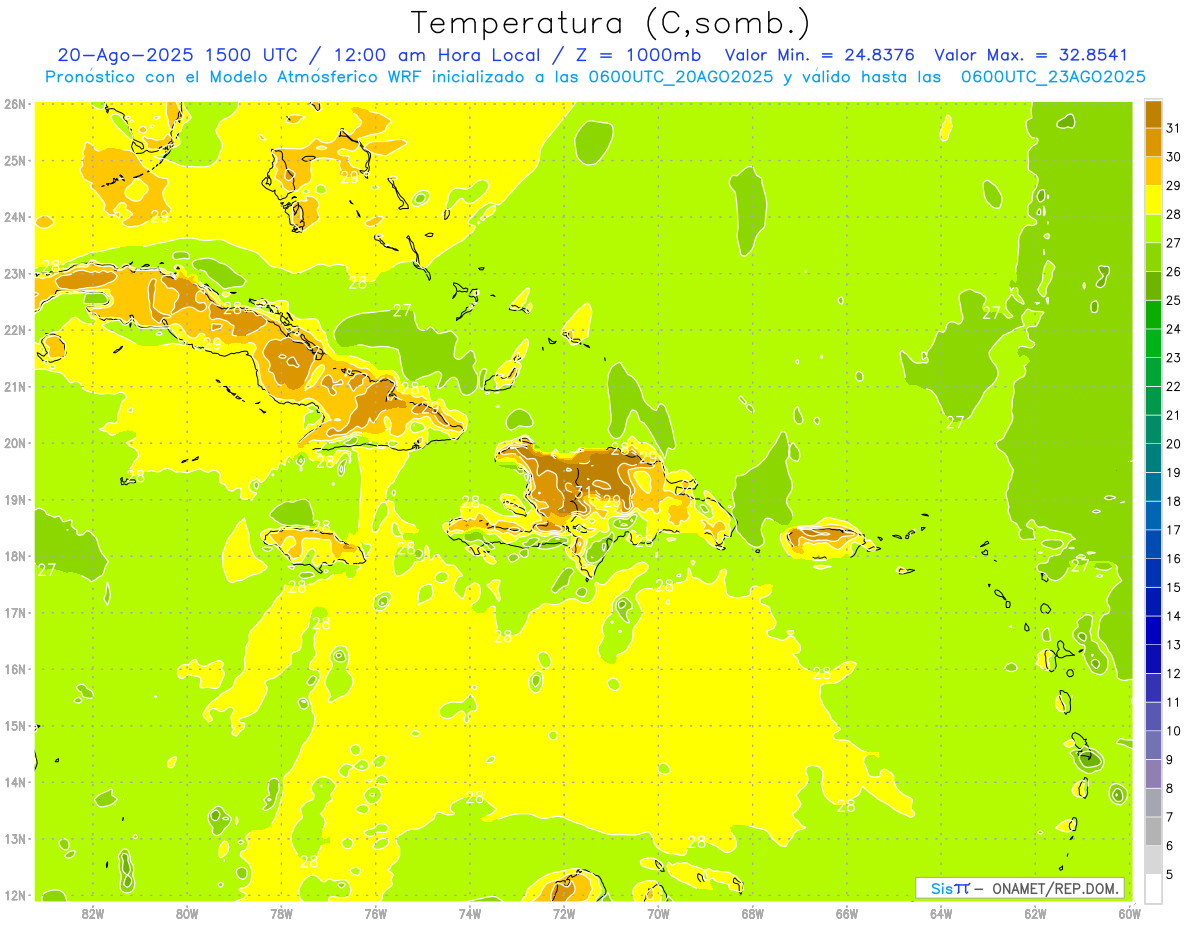The width and height of the screenshot is (1200, 927).
Task: Click the '16N' latitude label
Action: [x=14, y=669]
